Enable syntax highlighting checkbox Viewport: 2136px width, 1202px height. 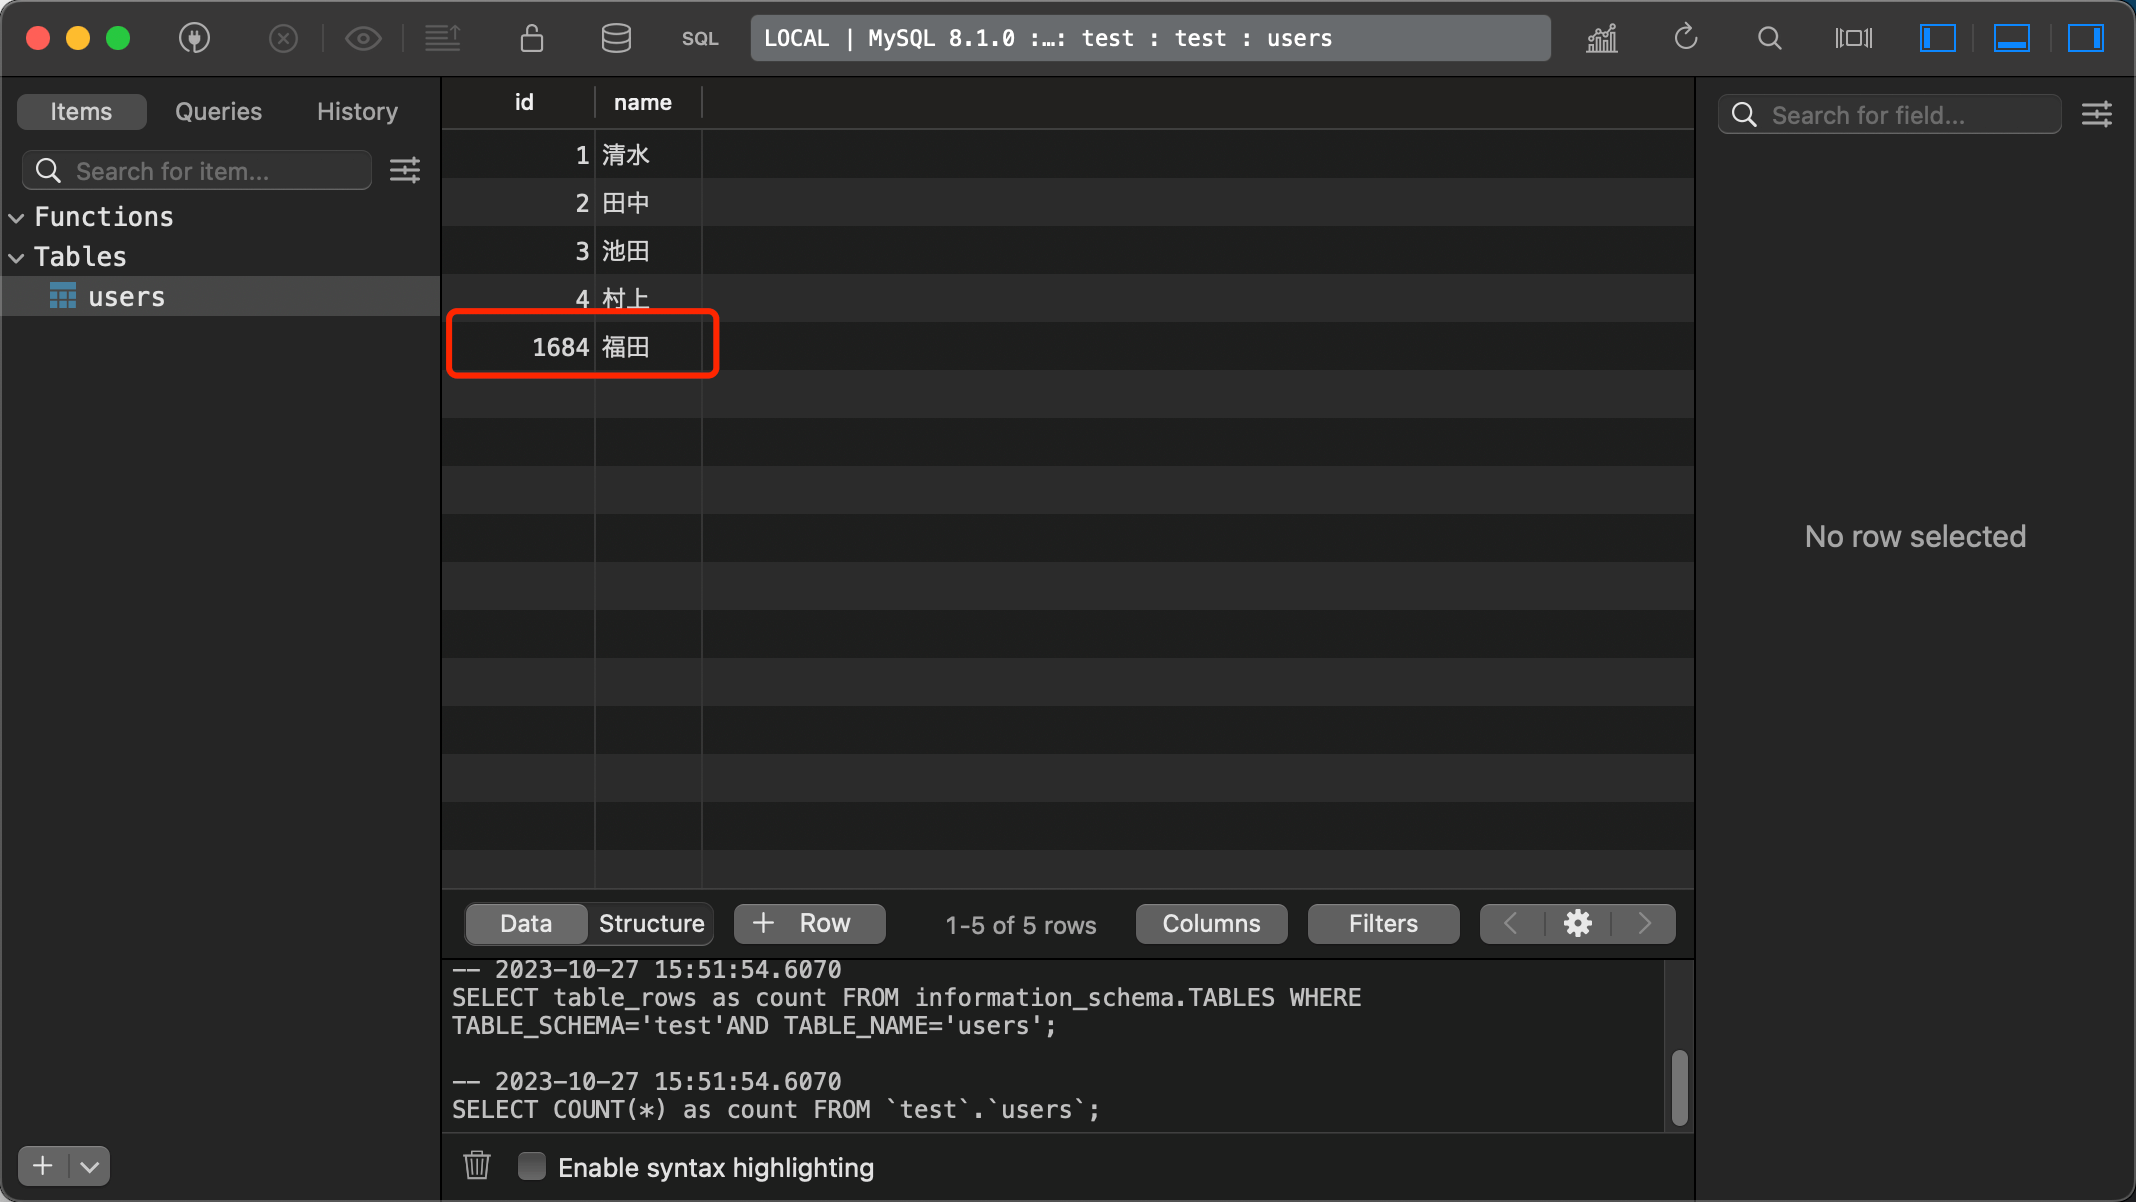[x=533, y=1167]
